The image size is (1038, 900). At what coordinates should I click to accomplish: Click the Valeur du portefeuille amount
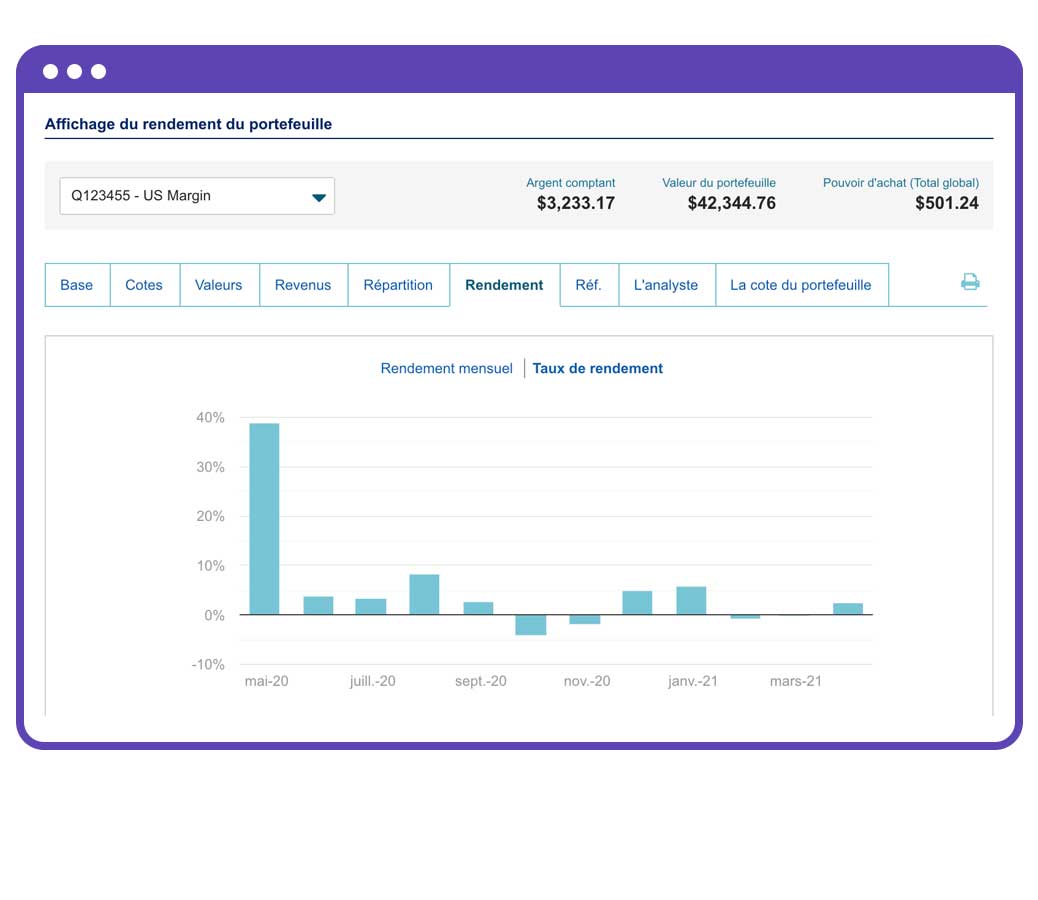[731, 202]
